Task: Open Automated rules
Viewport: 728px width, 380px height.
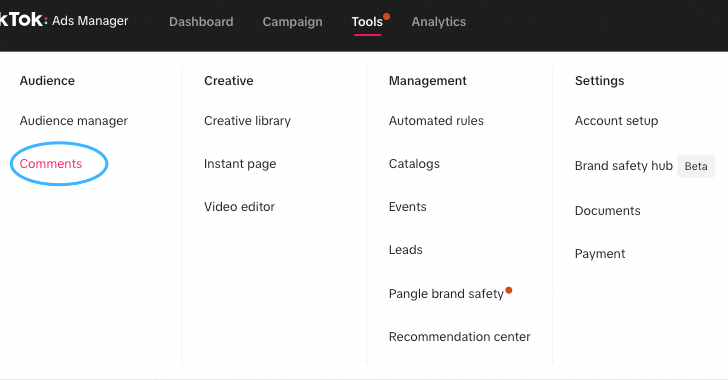Action: [436, 121]
